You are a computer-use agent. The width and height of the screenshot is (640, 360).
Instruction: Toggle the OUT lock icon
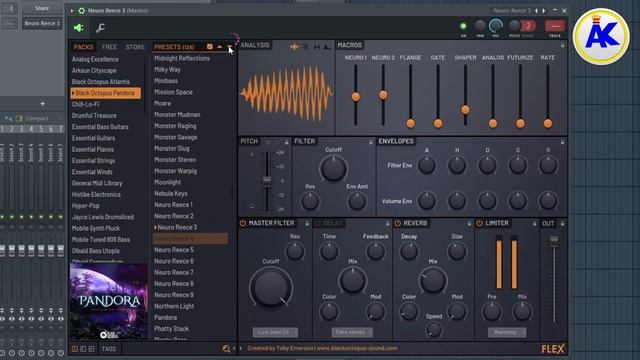point(562,223)
